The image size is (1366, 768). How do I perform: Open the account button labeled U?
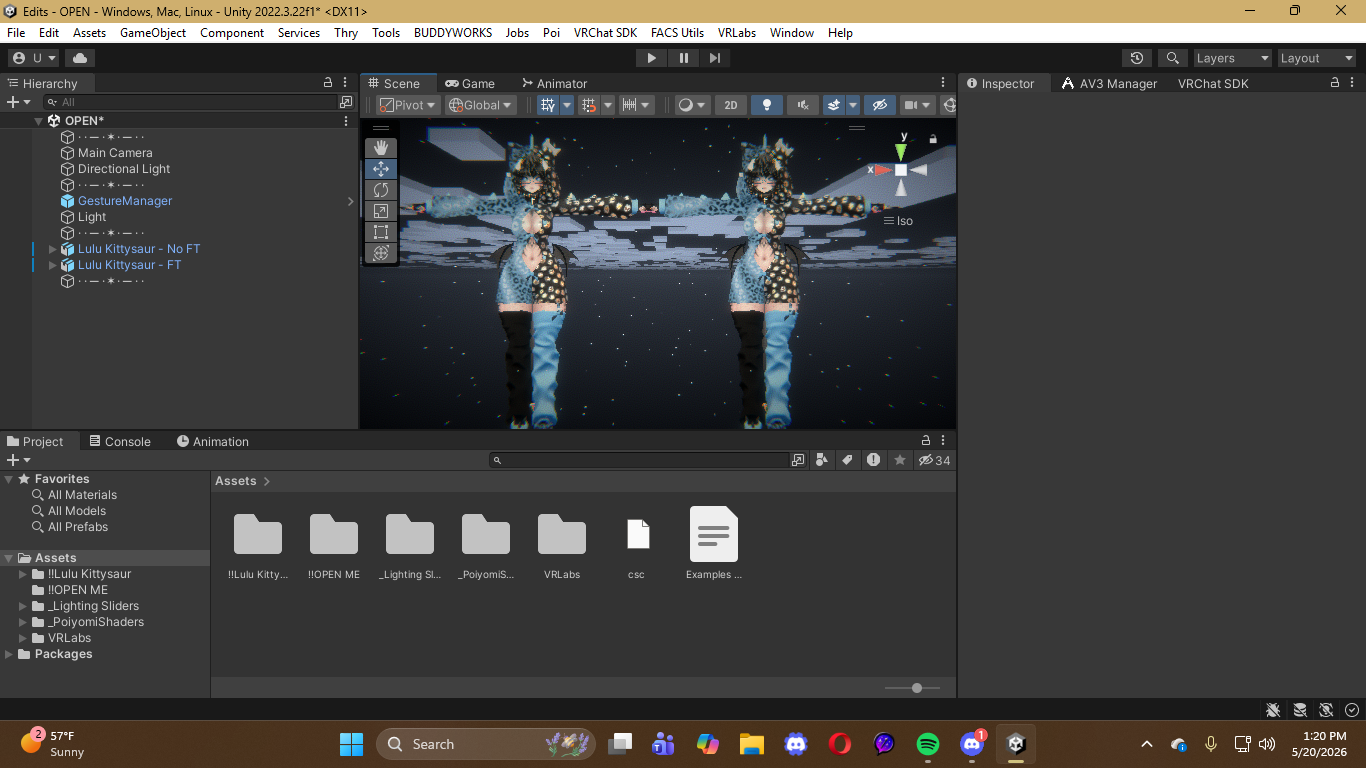point(34,58)
